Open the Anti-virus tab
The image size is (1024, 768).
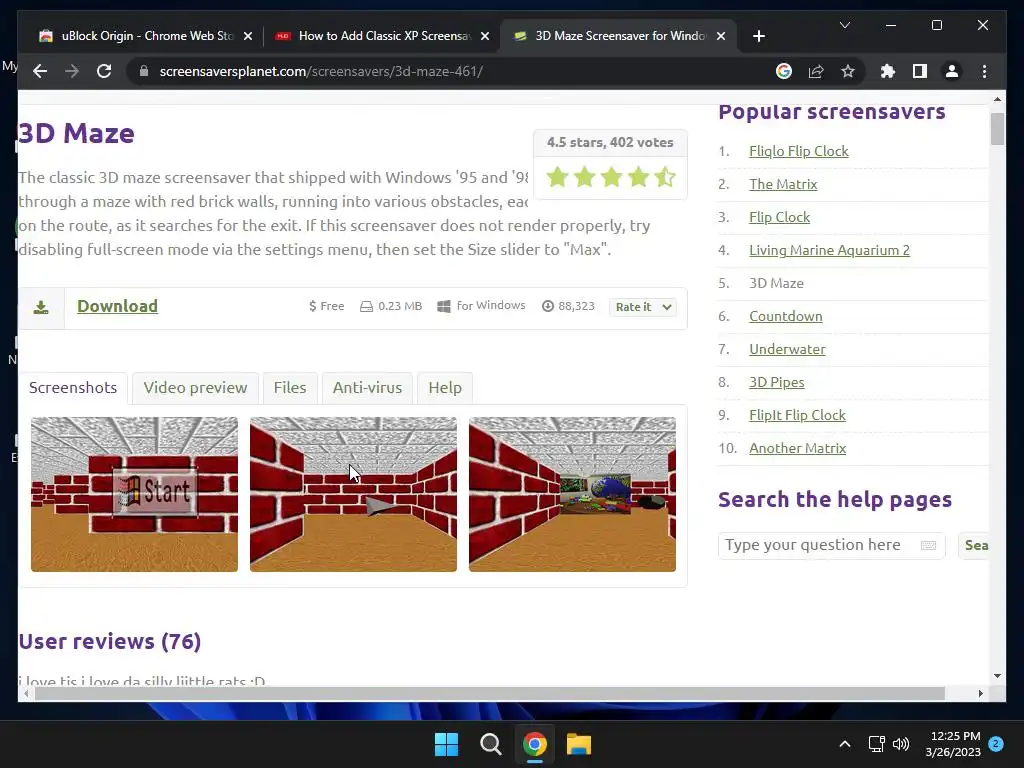tap(367, 388)
